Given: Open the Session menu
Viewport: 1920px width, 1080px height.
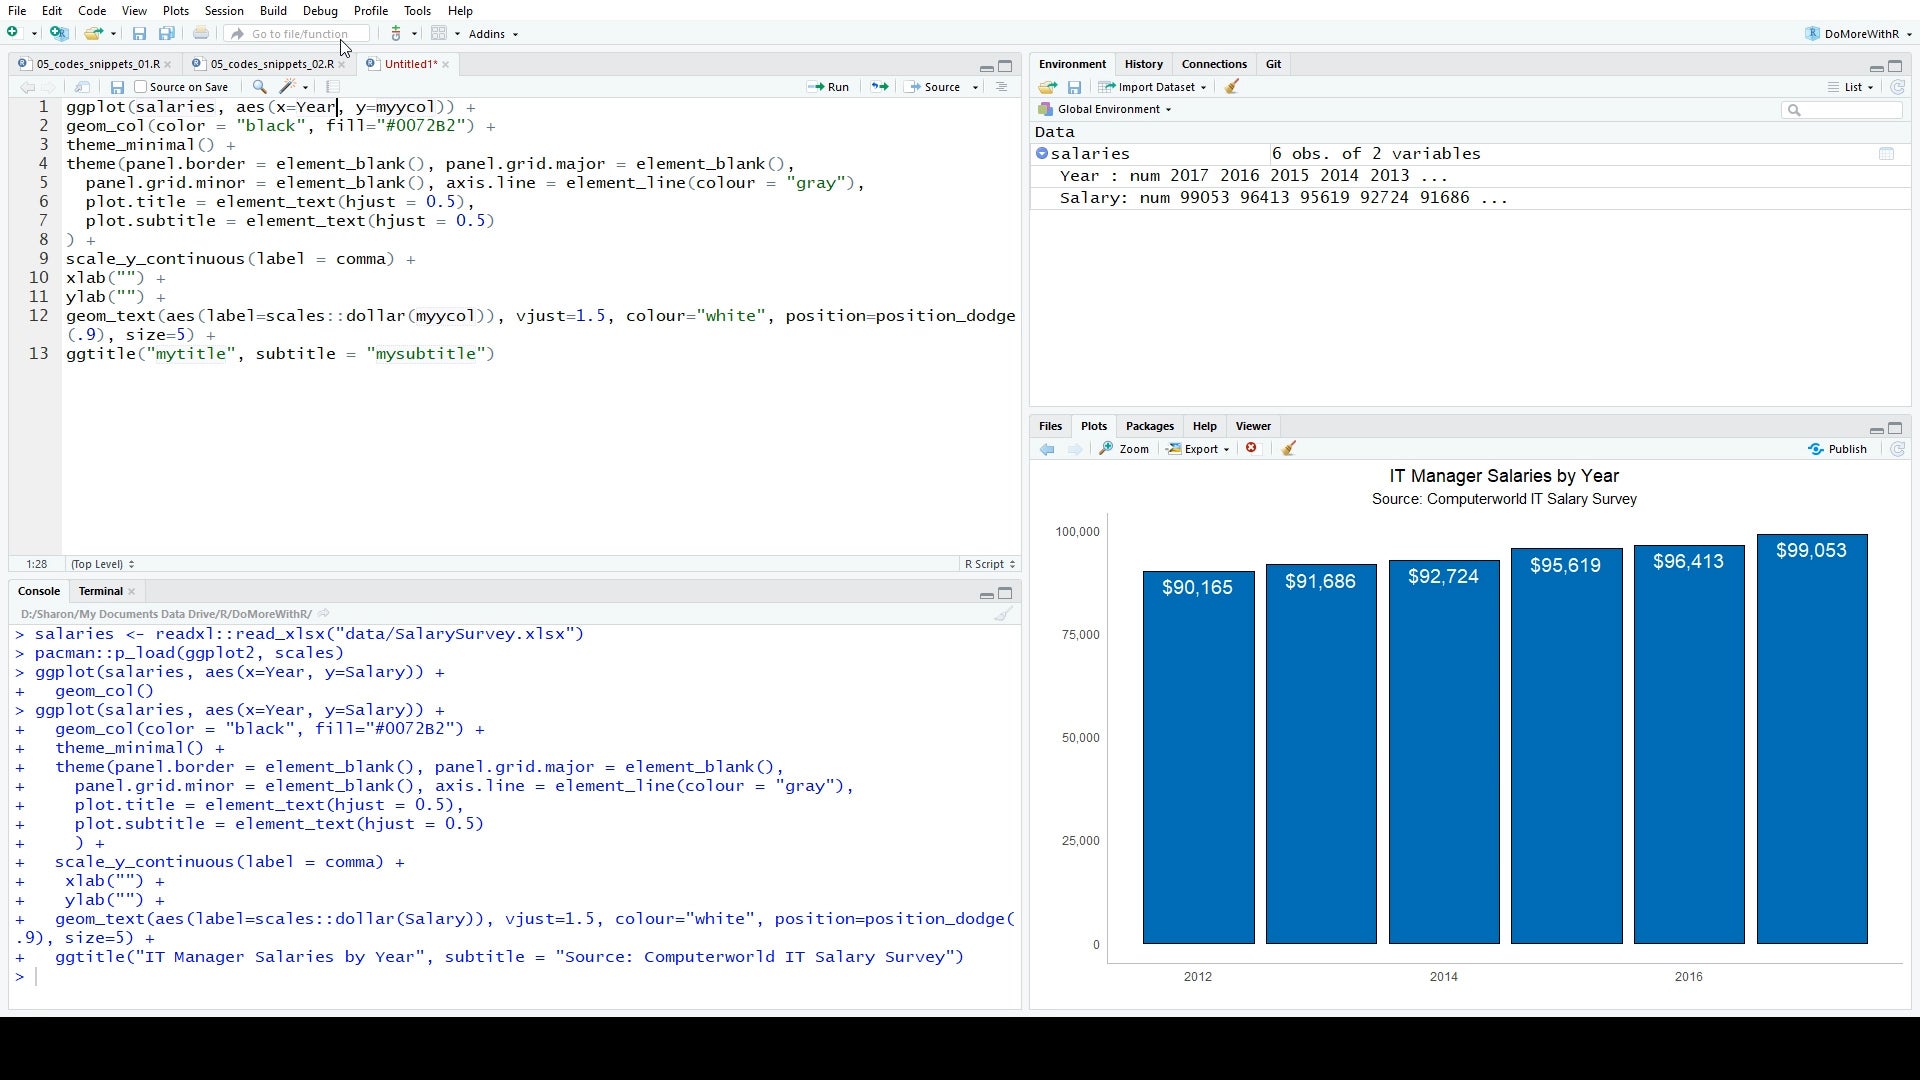Looking at the screenshot, I should [x=224, y=10].
